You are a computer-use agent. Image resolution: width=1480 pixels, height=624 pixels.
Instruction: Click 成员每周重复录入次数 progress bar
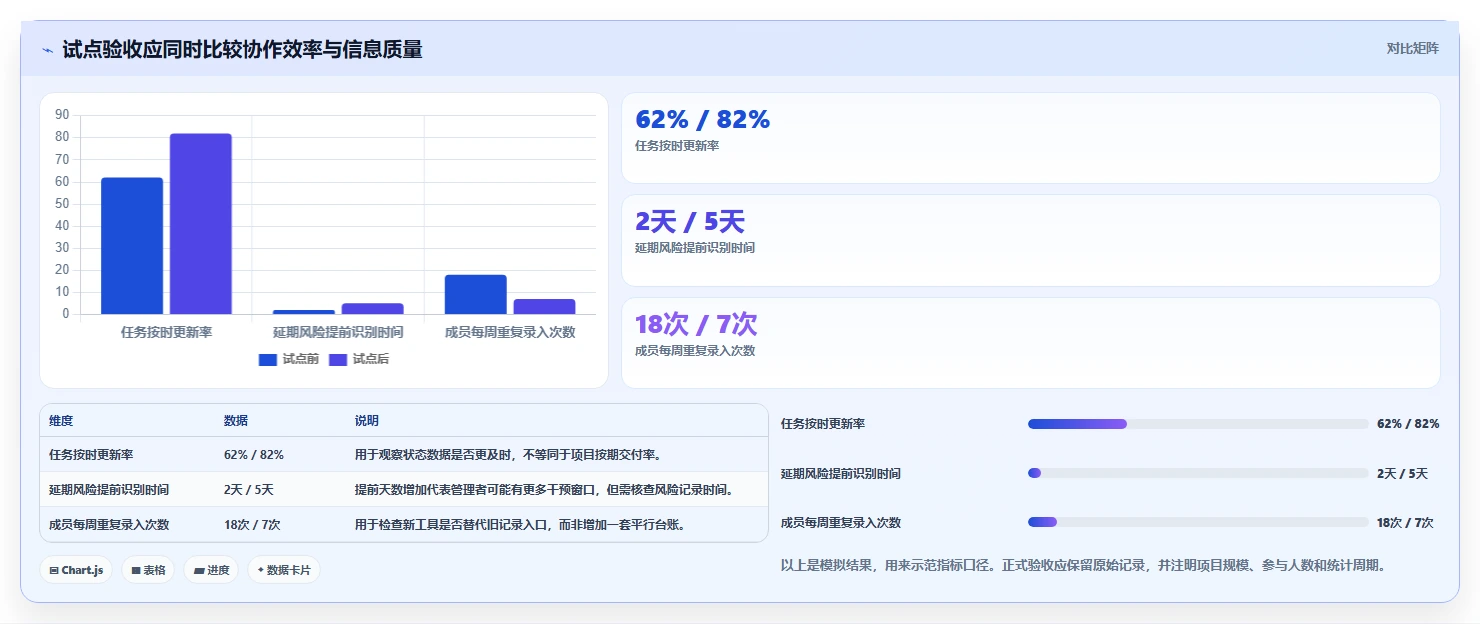coord(1198,522)
